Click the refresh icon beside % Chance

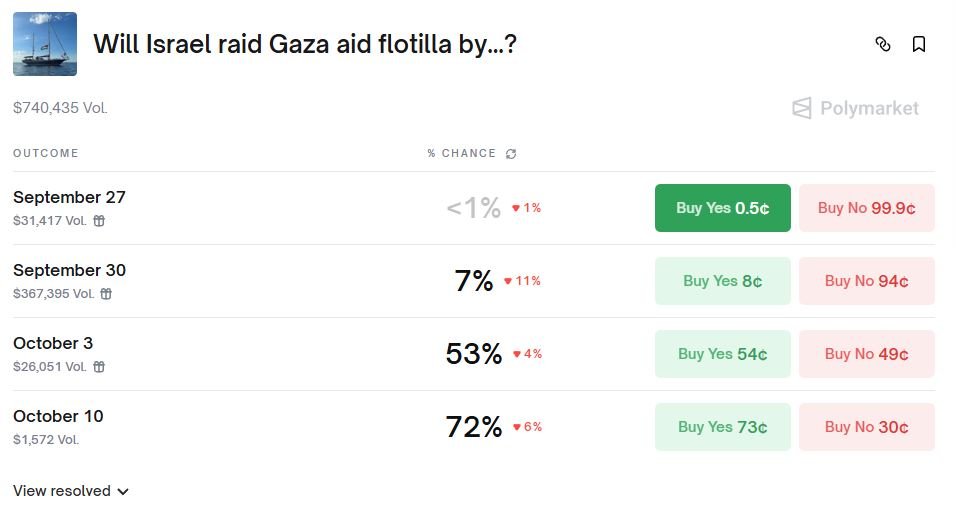click(x=511, y=154)
